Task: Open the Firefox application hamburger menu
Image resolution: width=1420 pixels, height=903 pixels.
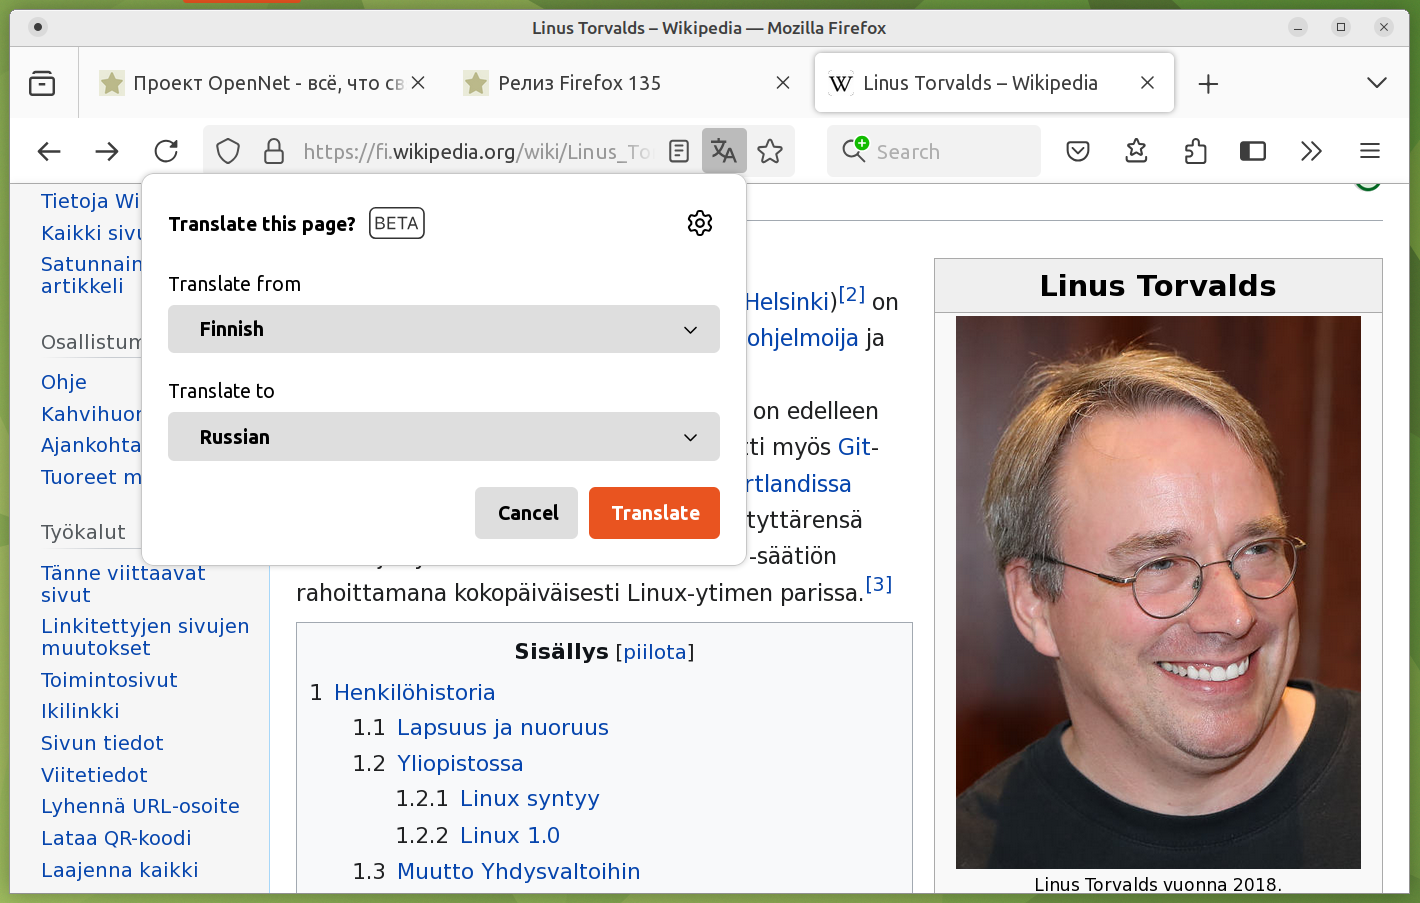Action: pos(1370,151)
